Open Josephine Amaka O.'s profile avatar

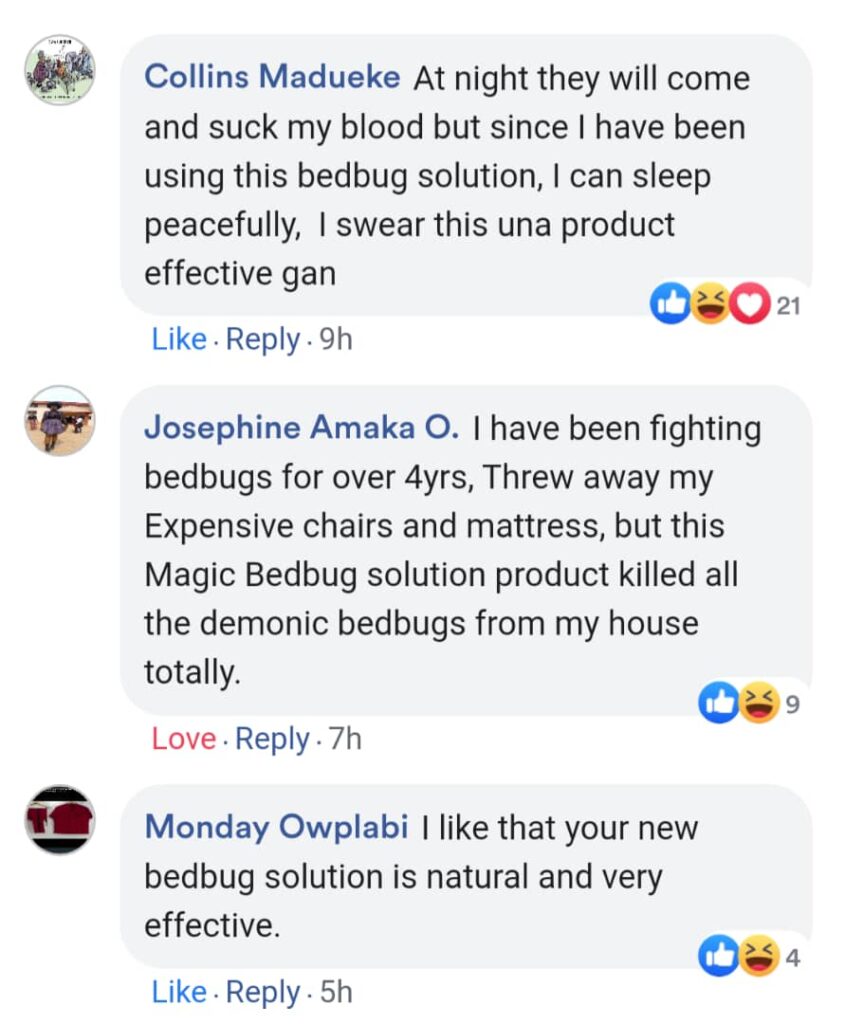coord(60,421)
